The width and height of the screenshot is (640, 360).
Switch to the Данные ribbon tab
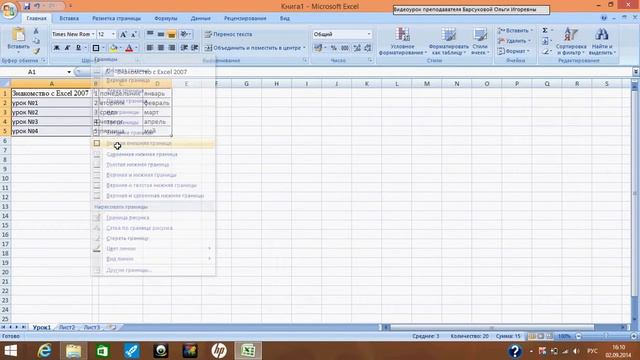200,18
